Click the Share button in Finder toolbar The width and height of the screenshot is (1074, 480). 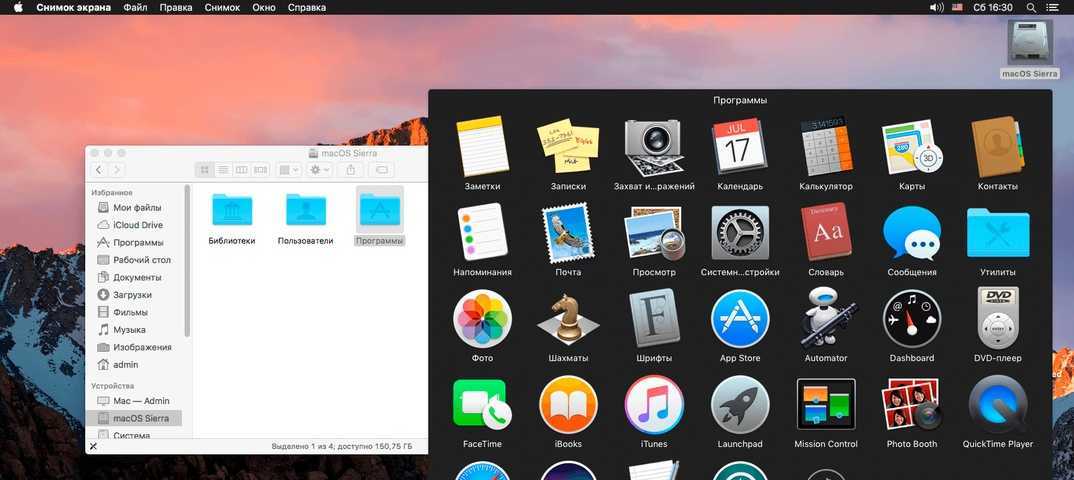(351, 170)
